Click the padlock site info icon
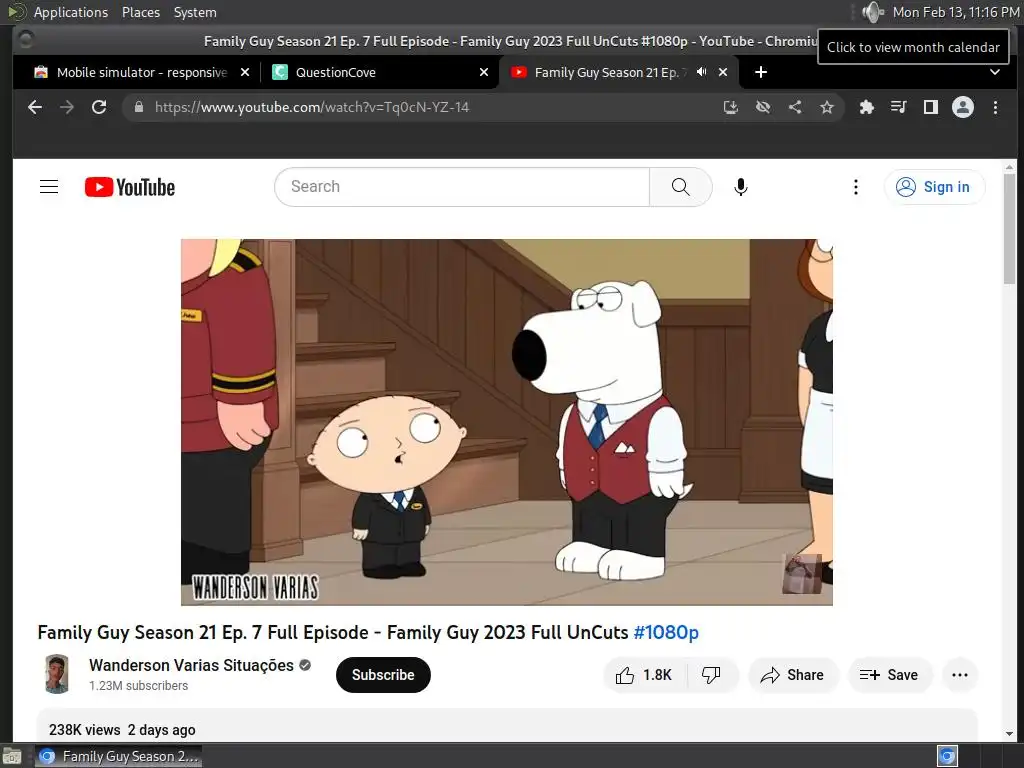1024x768 pixels. click(x=138, y=107)
